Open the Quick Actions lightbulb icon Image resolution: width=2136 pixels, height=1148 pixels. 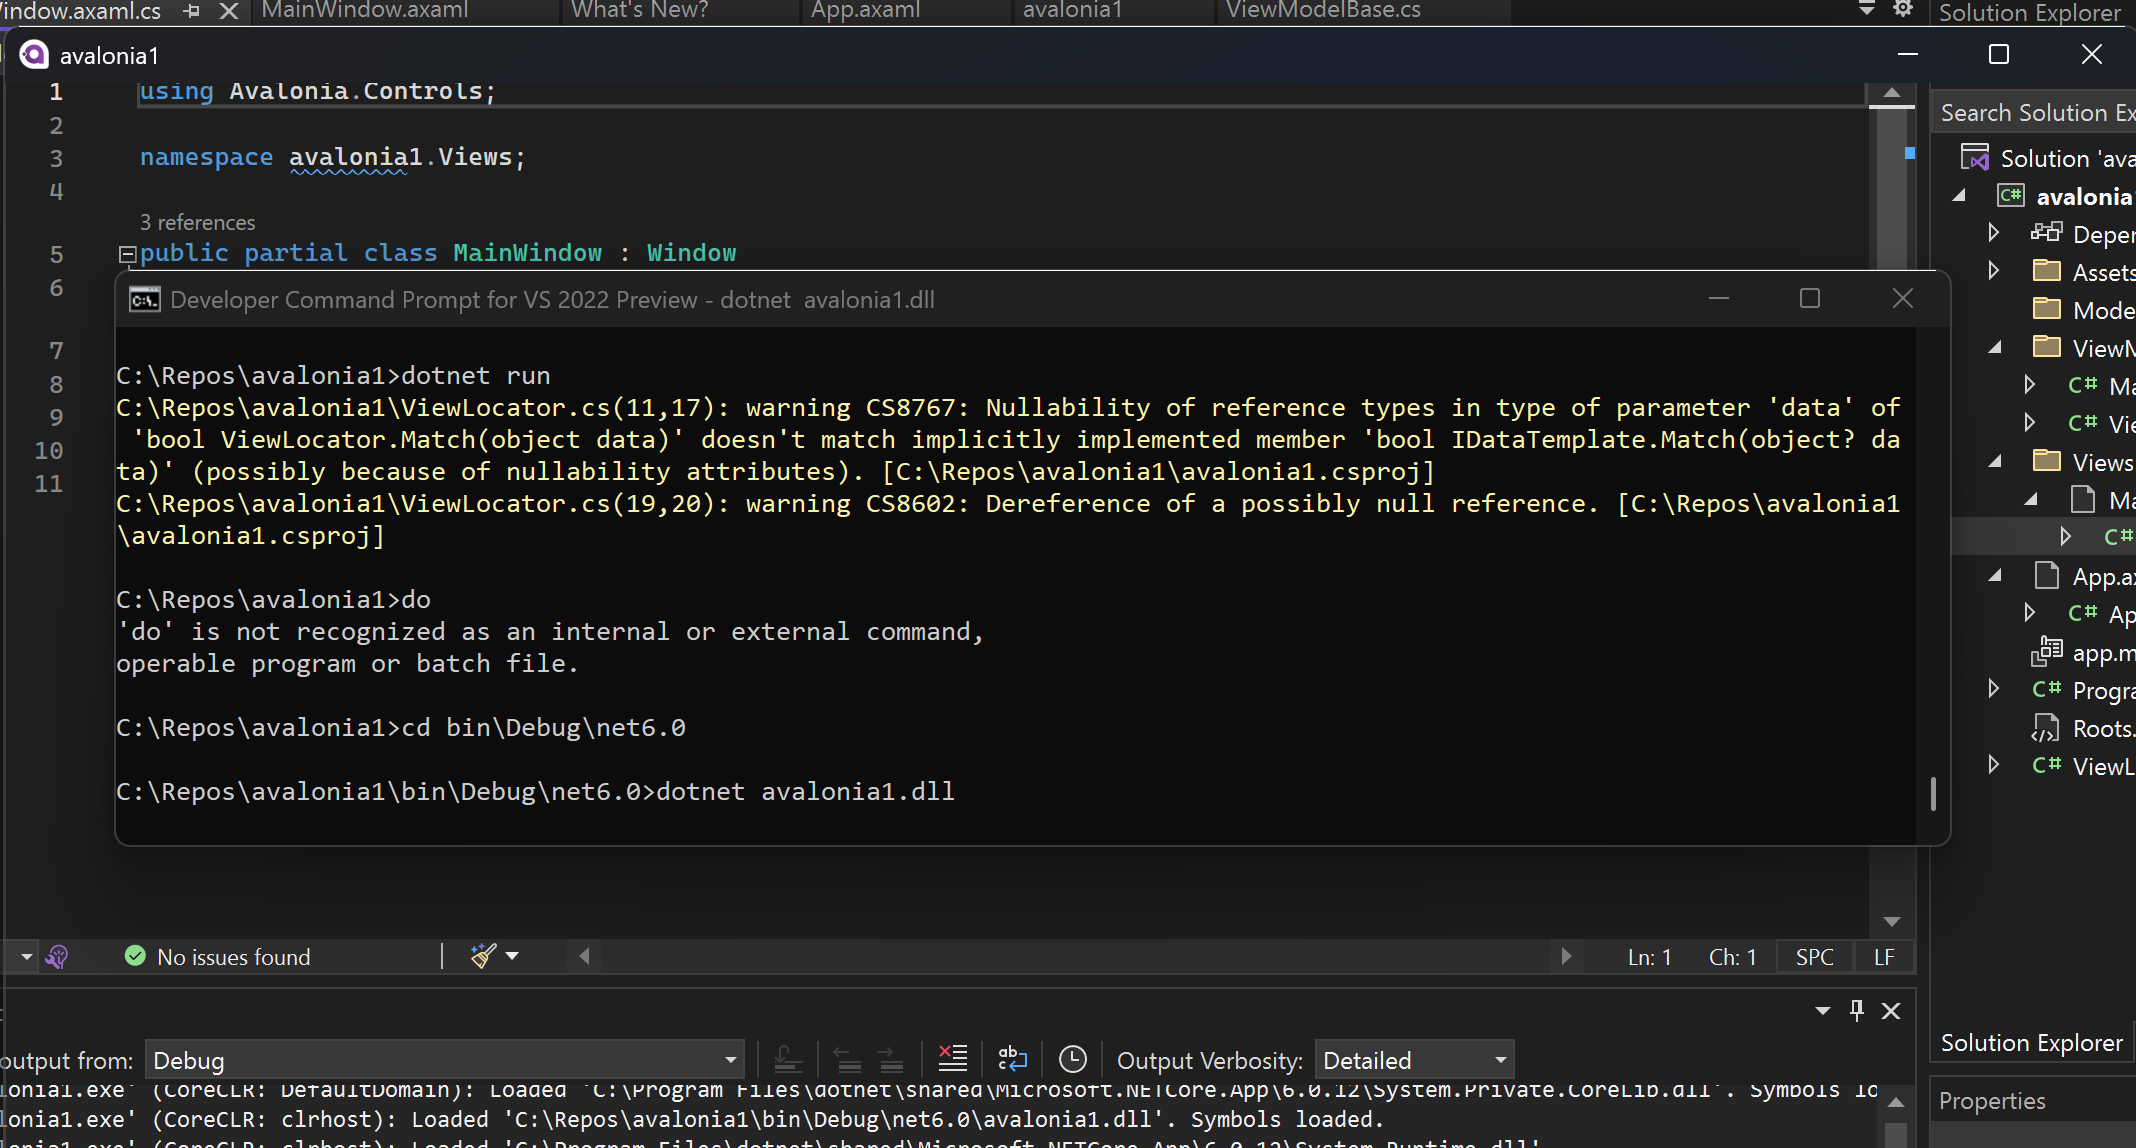[x=57, y=957]
